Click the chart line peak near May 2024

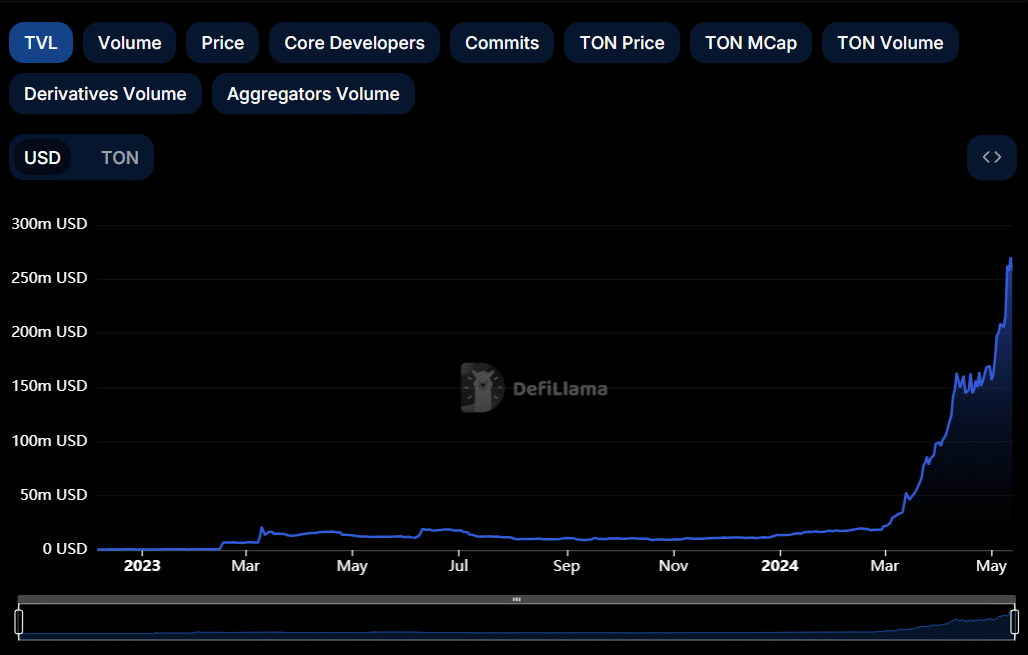point(1010,259)
